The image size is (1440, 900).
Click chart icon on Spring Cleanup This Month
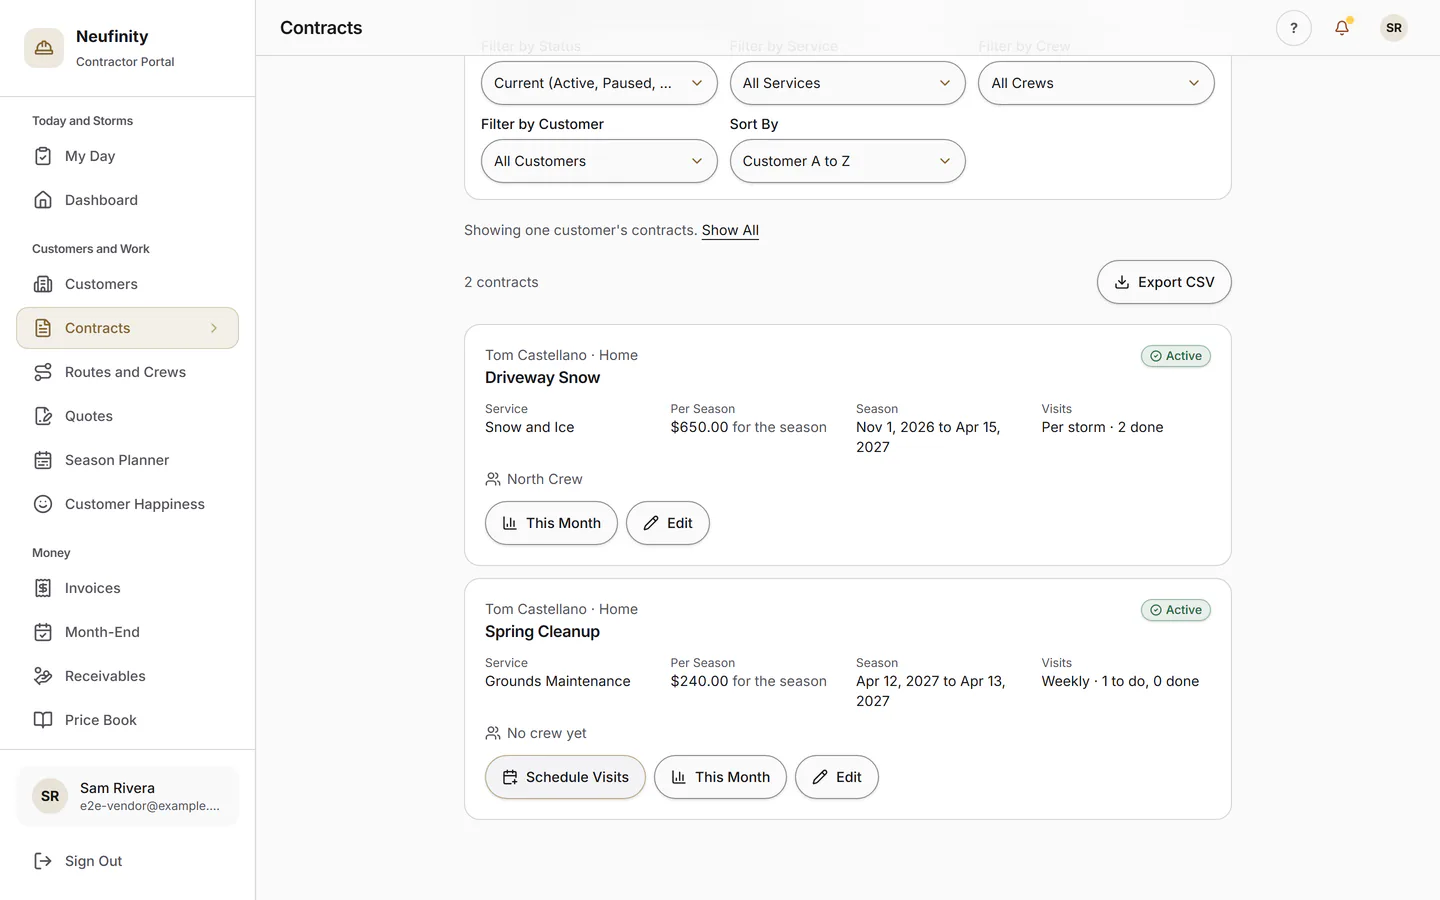pyautogui.click(x=679, y=777)
